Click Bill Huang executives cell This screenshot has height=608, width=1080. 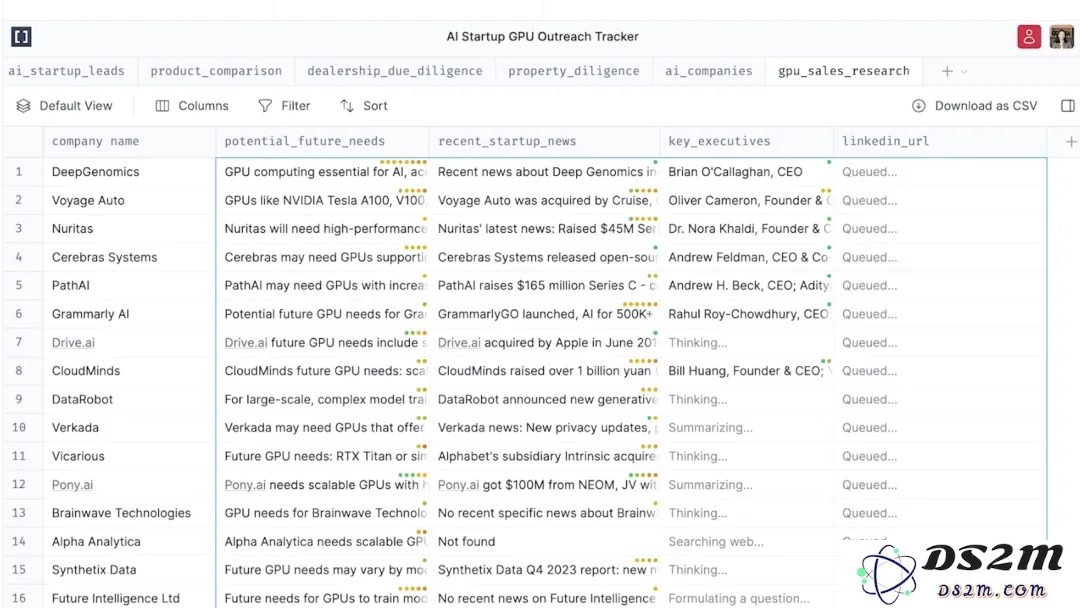tap(747, 370)
